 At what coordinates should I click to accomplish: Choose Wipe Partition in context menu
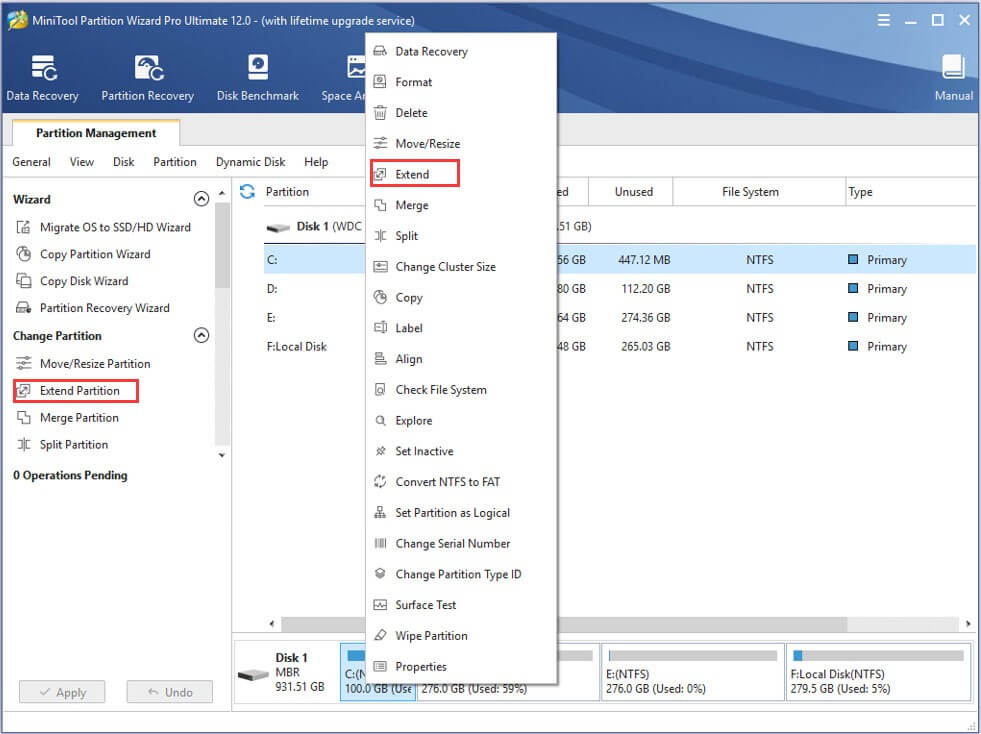point(461,635)
